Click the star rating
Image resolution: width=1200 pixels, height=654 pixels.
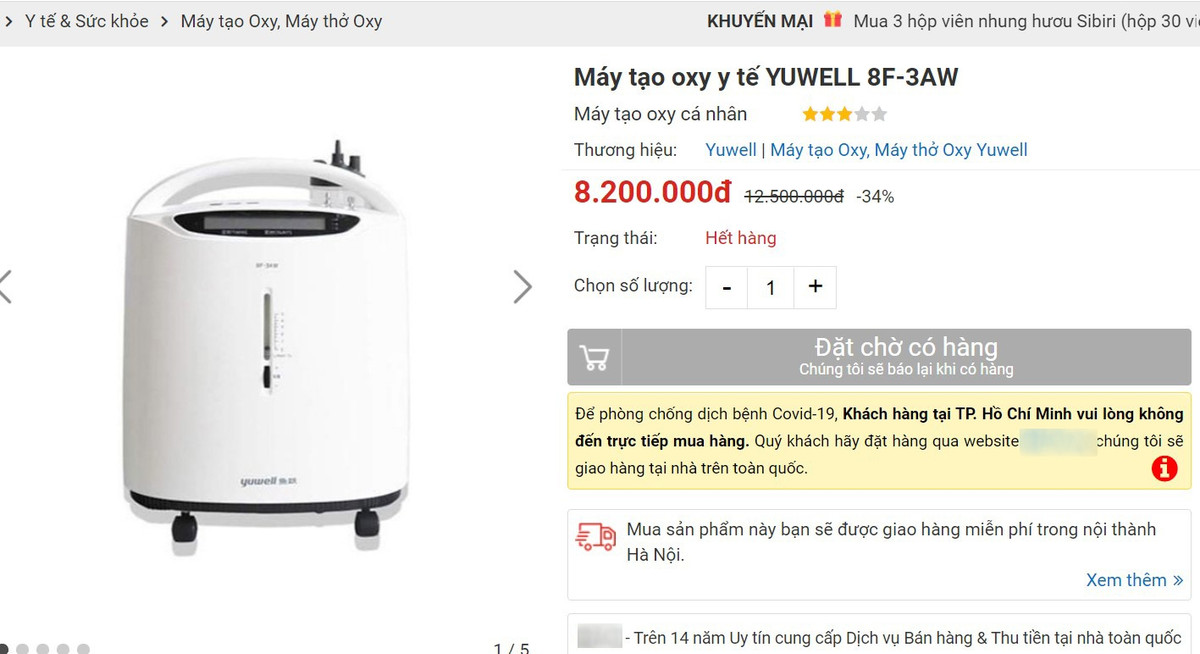[x=844, y=114]
